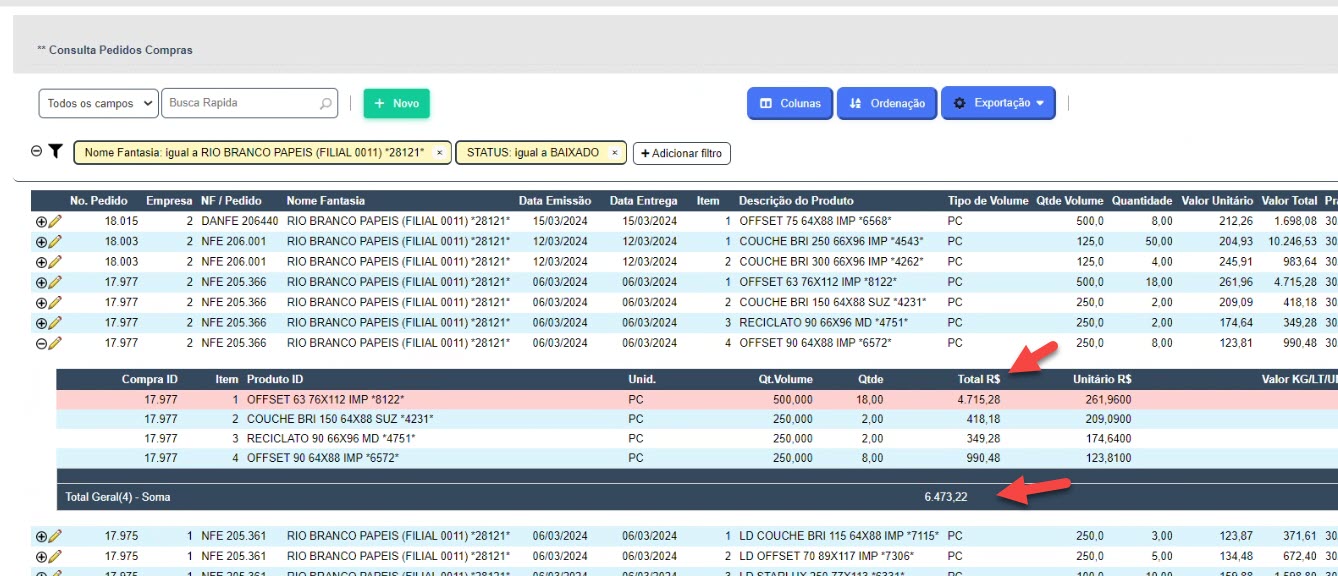Screen dimensions: 1338x576
Task: Collapse the expanded OFFSET 90 64X88 row
Action: [41, 343]
